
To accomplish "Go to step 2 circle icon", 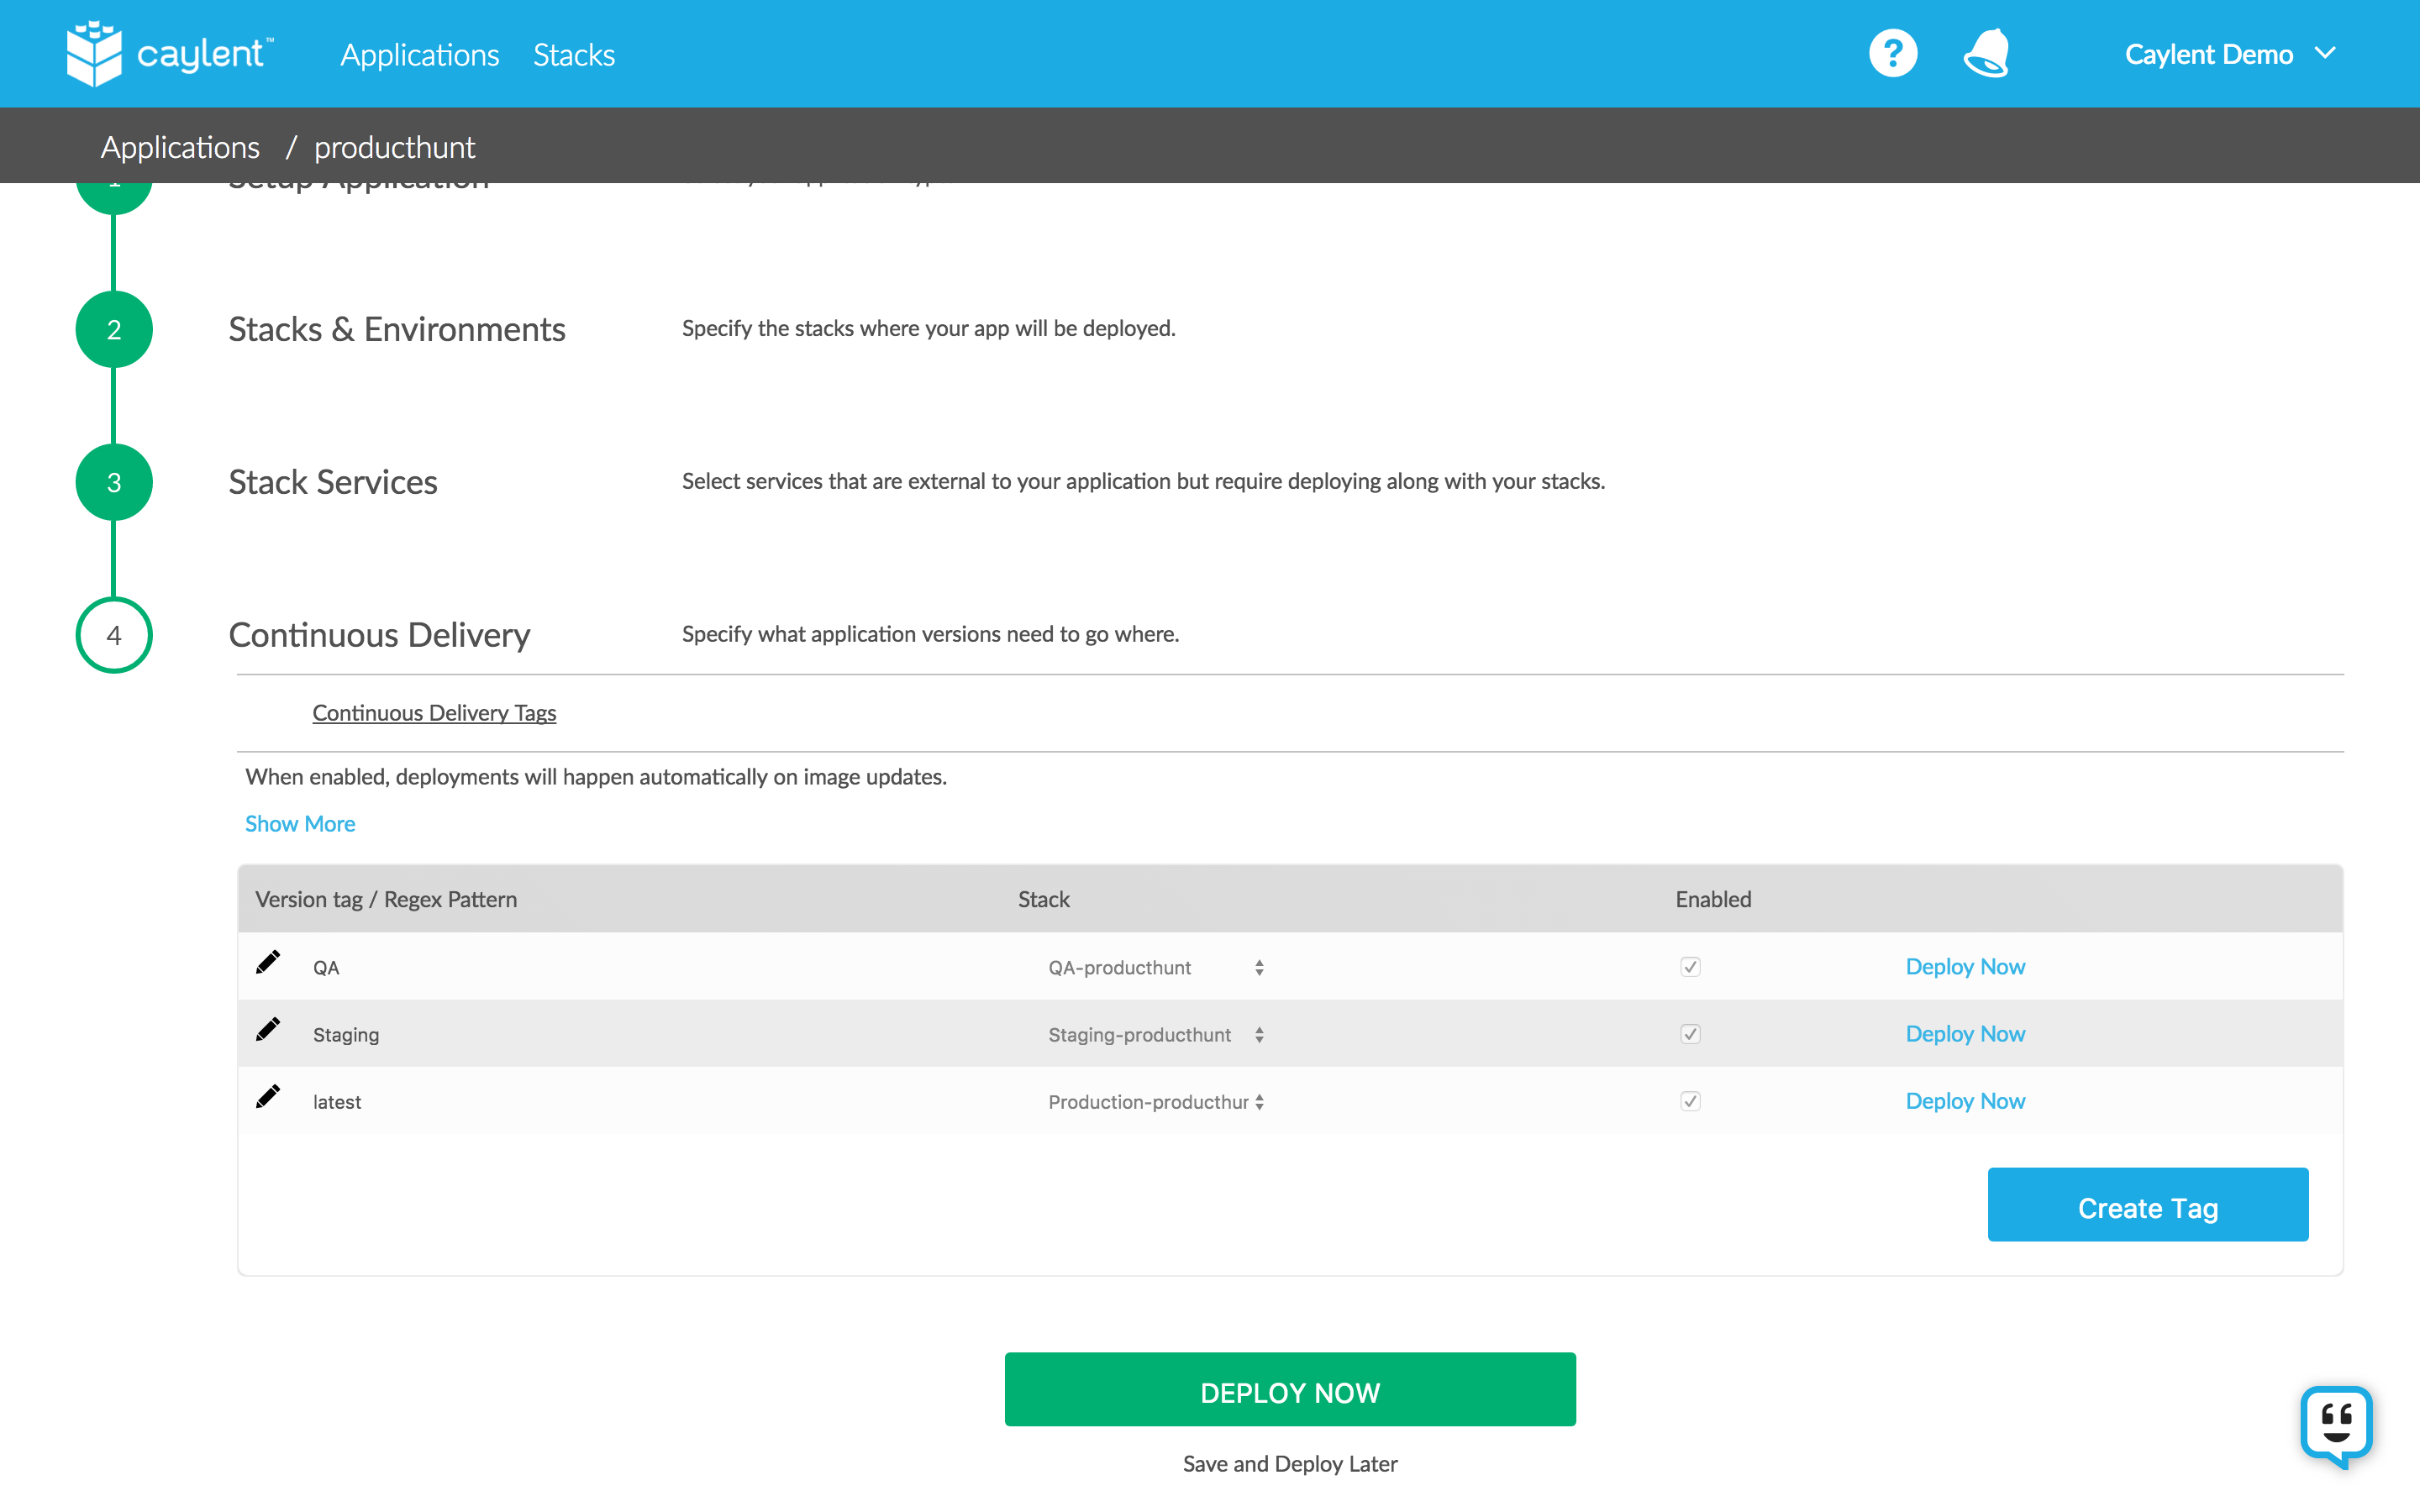I will (114, 330).
